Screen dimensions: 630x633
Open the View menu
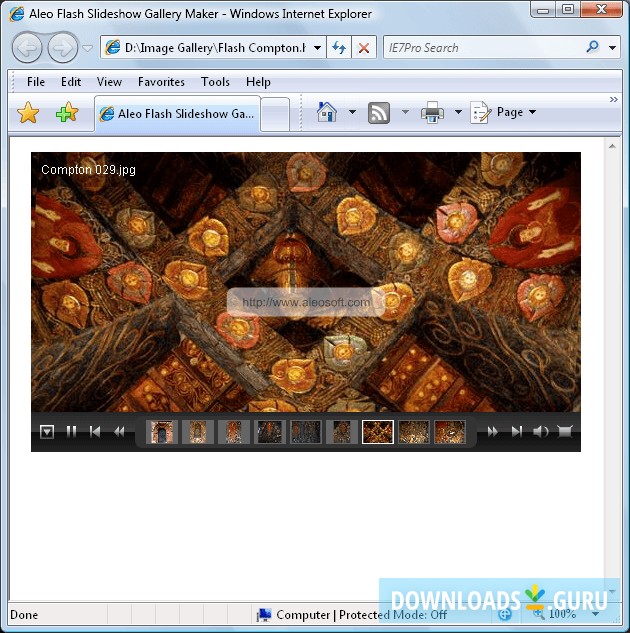point(109,82)
